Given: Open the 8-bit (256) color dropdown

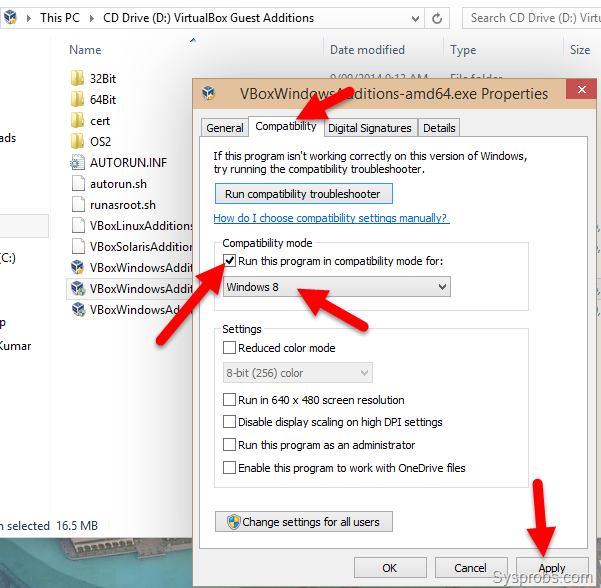Looking at the screenshot, I should tap(298, 373).
